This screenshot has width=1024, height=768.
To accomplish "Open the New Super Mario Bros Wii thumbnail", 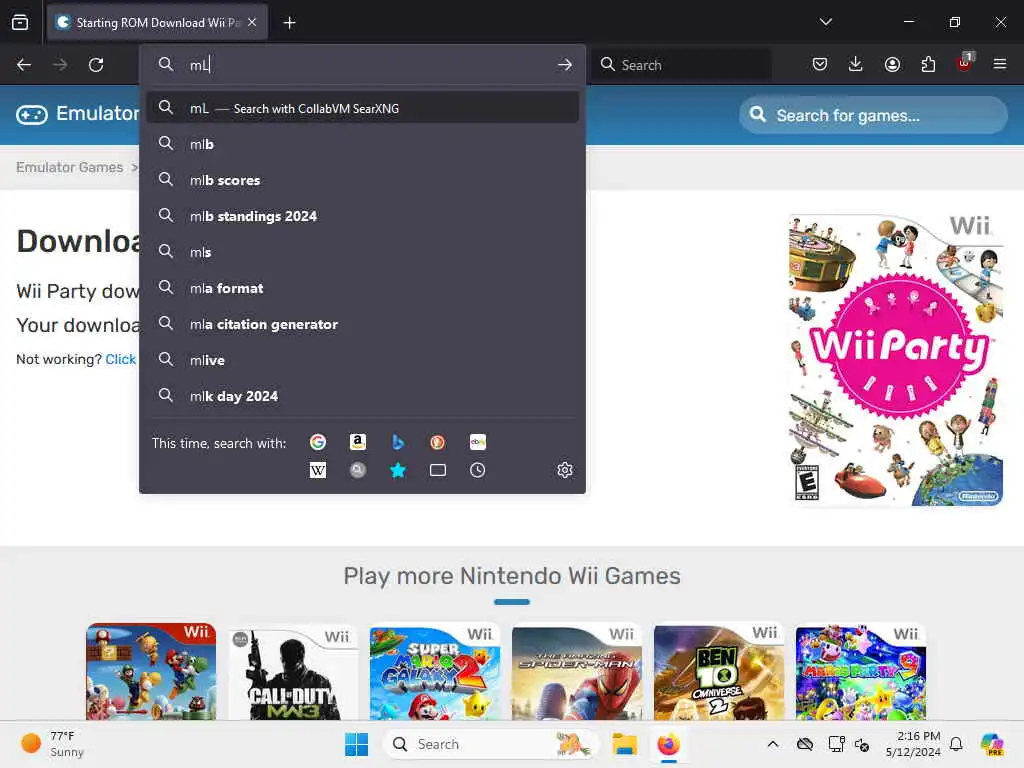I will coord(151,671).
